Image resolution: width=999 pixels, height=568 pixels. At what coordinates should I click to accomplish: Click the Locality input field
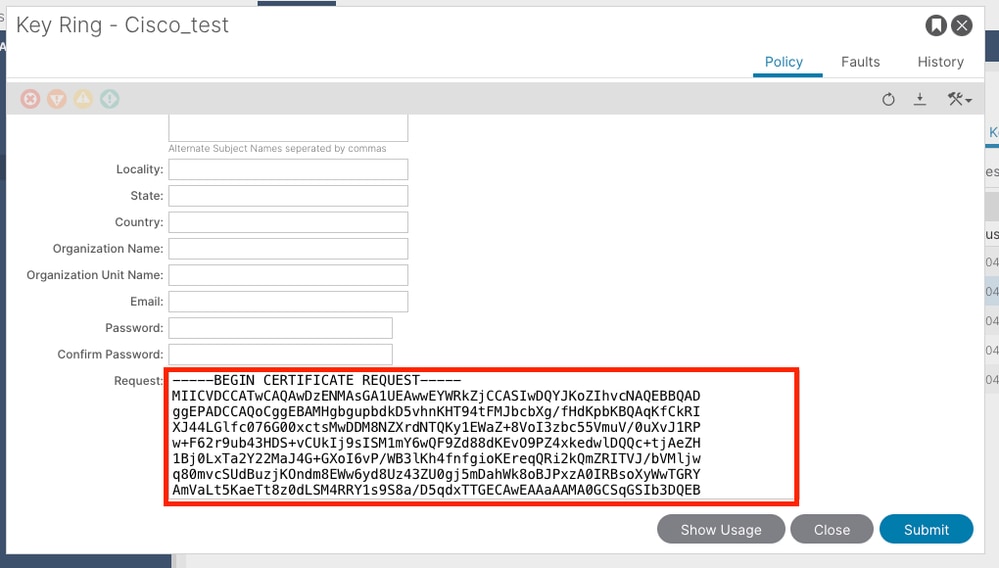pos(288,169)
